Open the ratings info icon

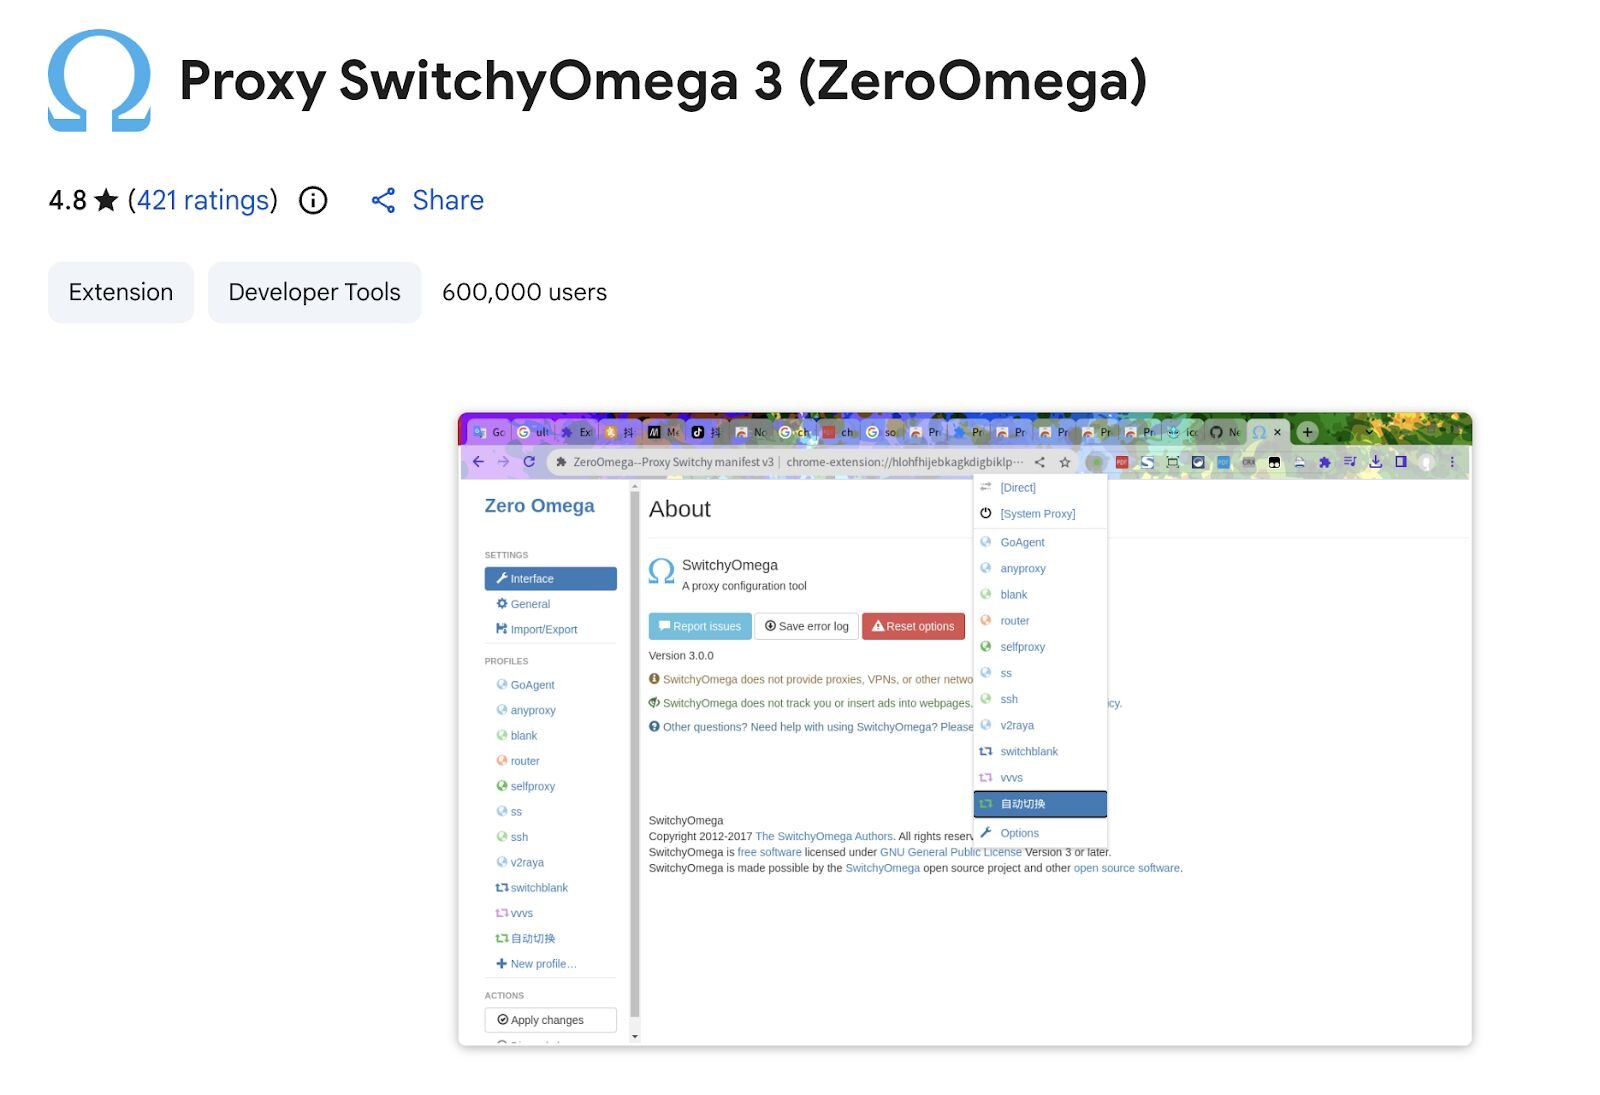313,201
